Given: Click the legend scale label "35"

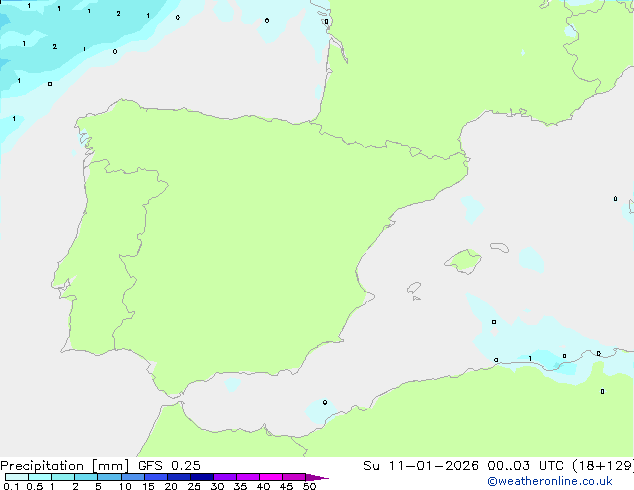Looking at the screenshot, I should pos(240,486).
